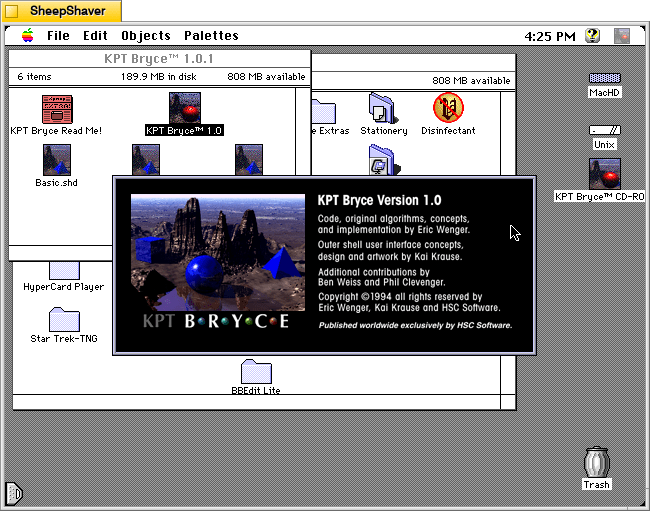Open the Apple menu
Viewport: 650px width, 511px height.
coord(28,36)
